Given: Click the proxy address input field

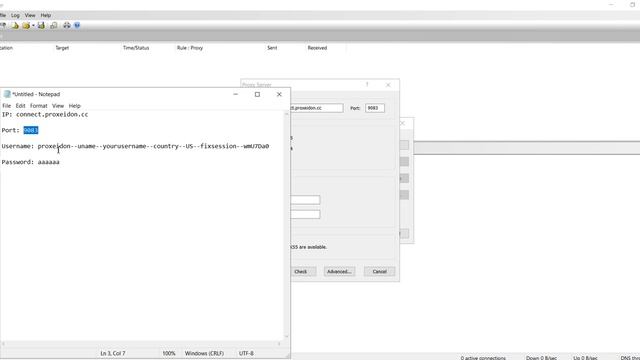Looking at the screenshot, I should tap(317, 108).
